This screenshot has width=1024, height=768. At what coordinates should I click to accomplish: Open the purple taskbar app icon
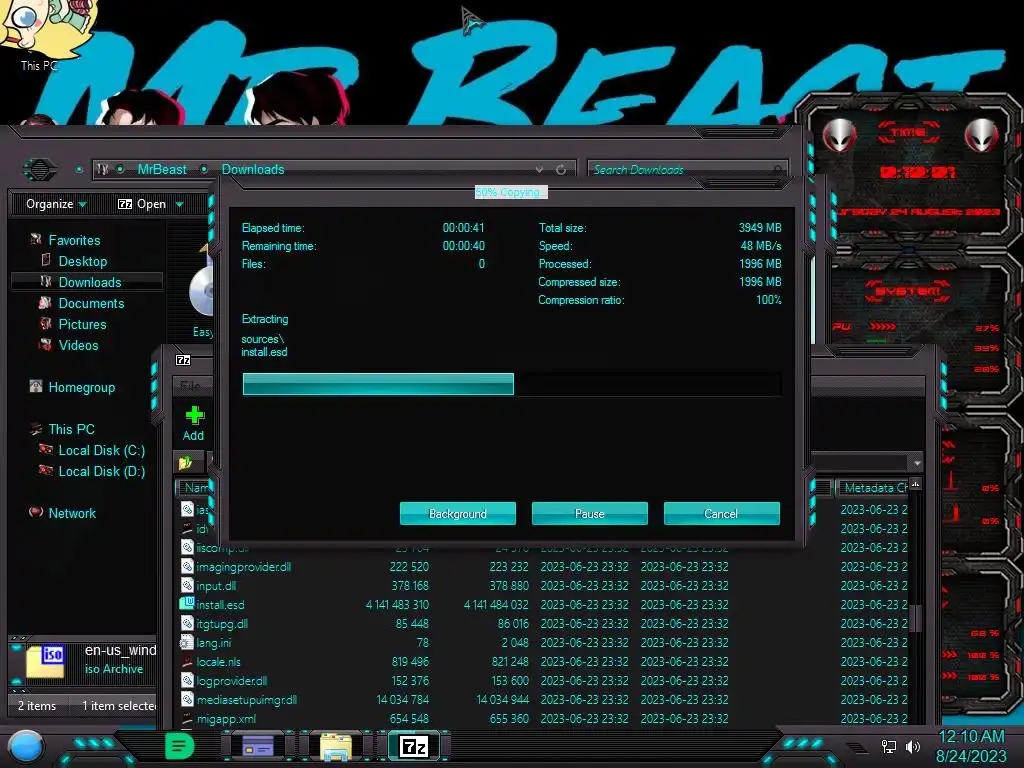(258, 746)
